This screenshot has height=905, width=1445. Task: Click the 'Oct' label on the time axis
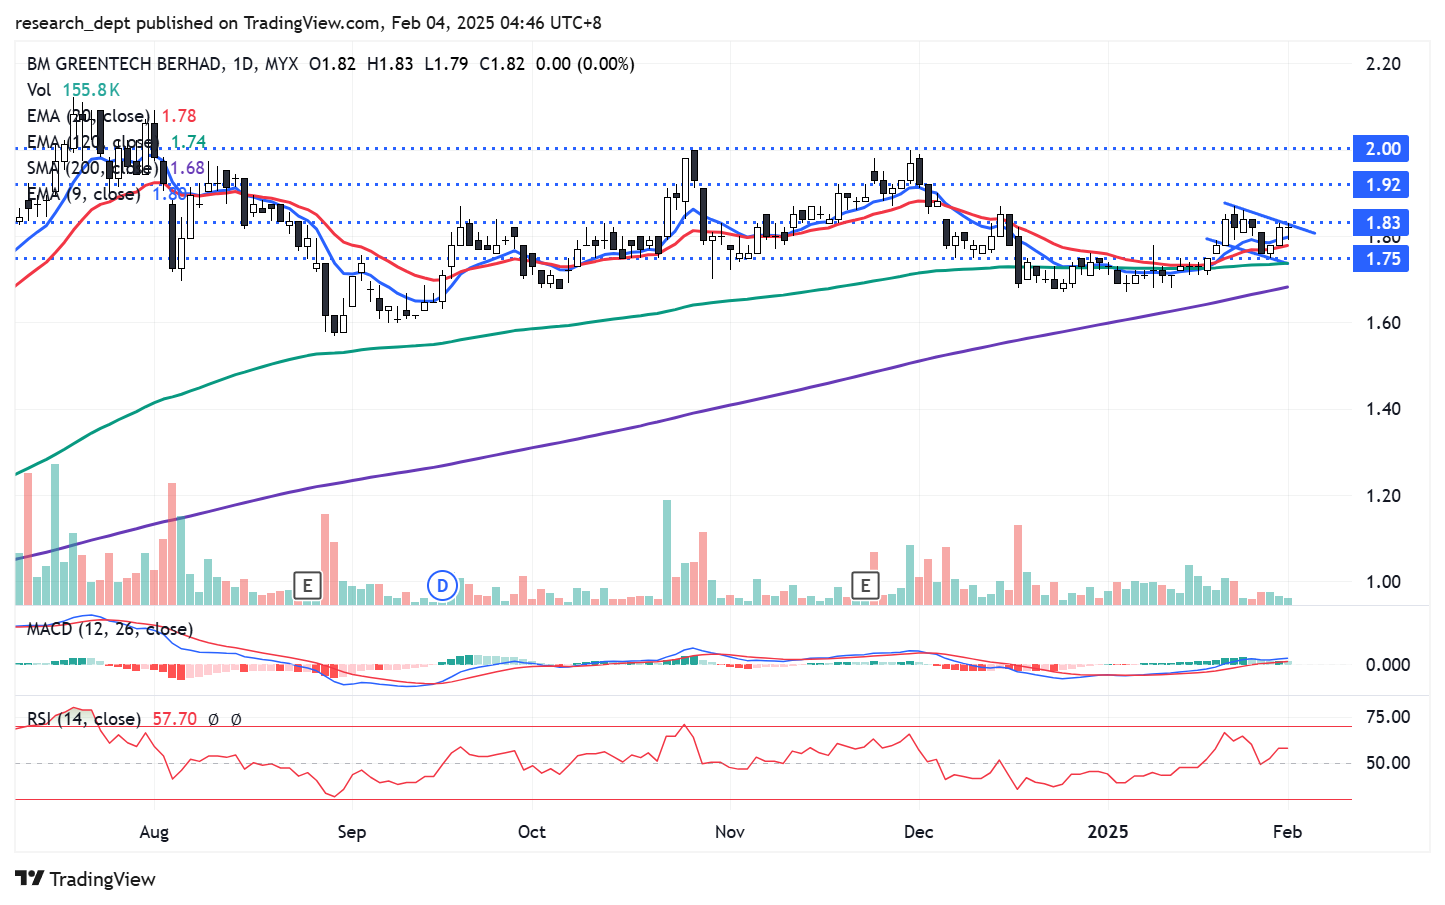[x=532, y=832]
